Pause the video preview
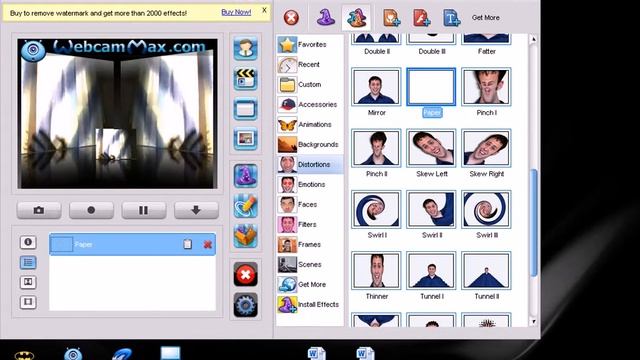This screenshot has height=360, width=640. click(x=144, y=210)
